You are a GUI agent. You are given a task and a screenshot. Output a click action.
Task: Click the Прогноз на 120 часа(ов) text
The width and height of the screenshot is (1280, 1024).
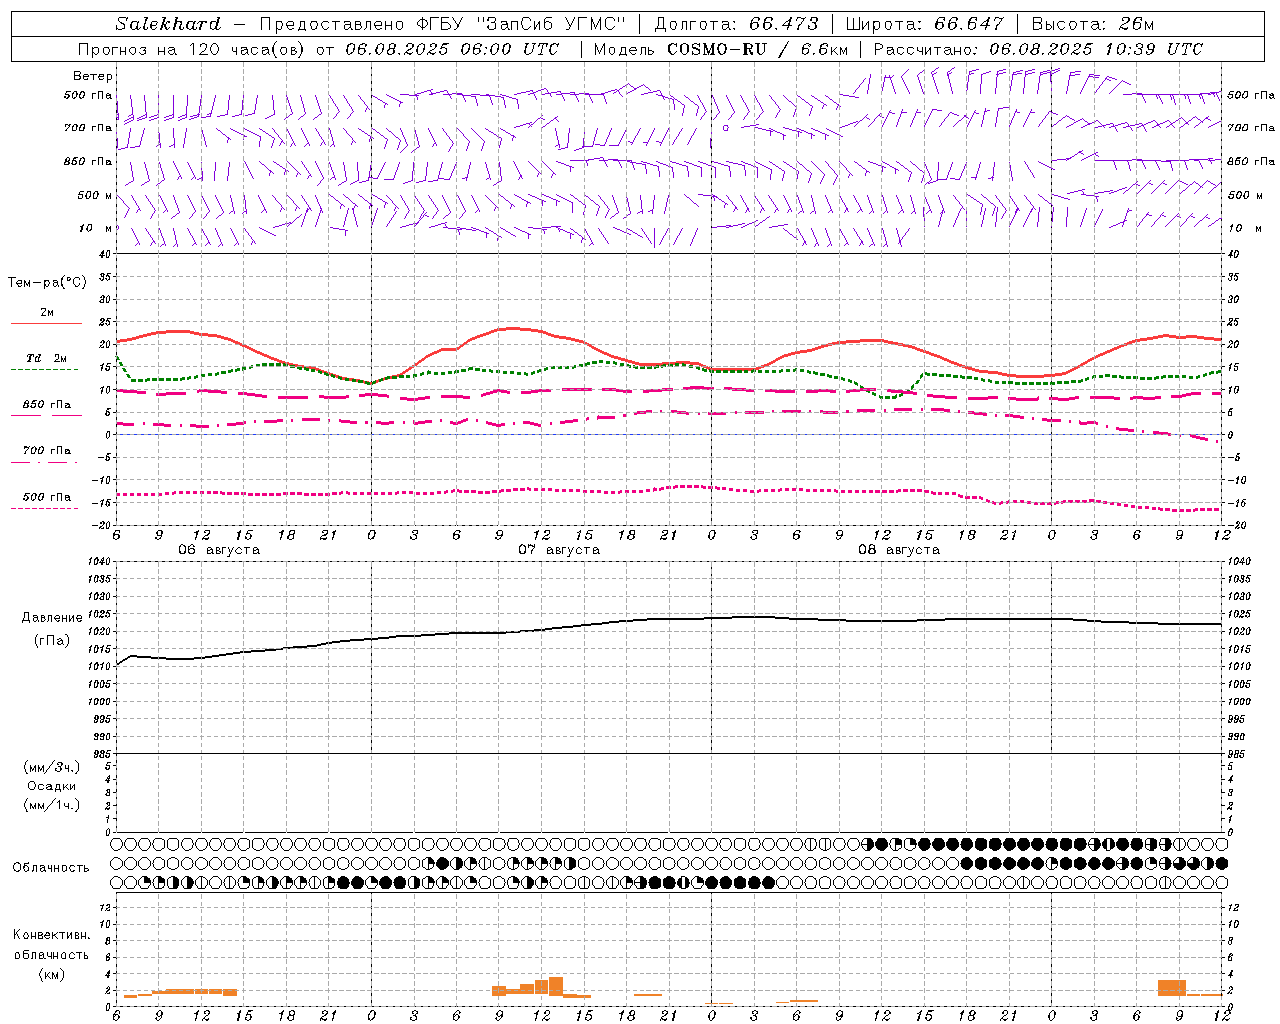193,49
